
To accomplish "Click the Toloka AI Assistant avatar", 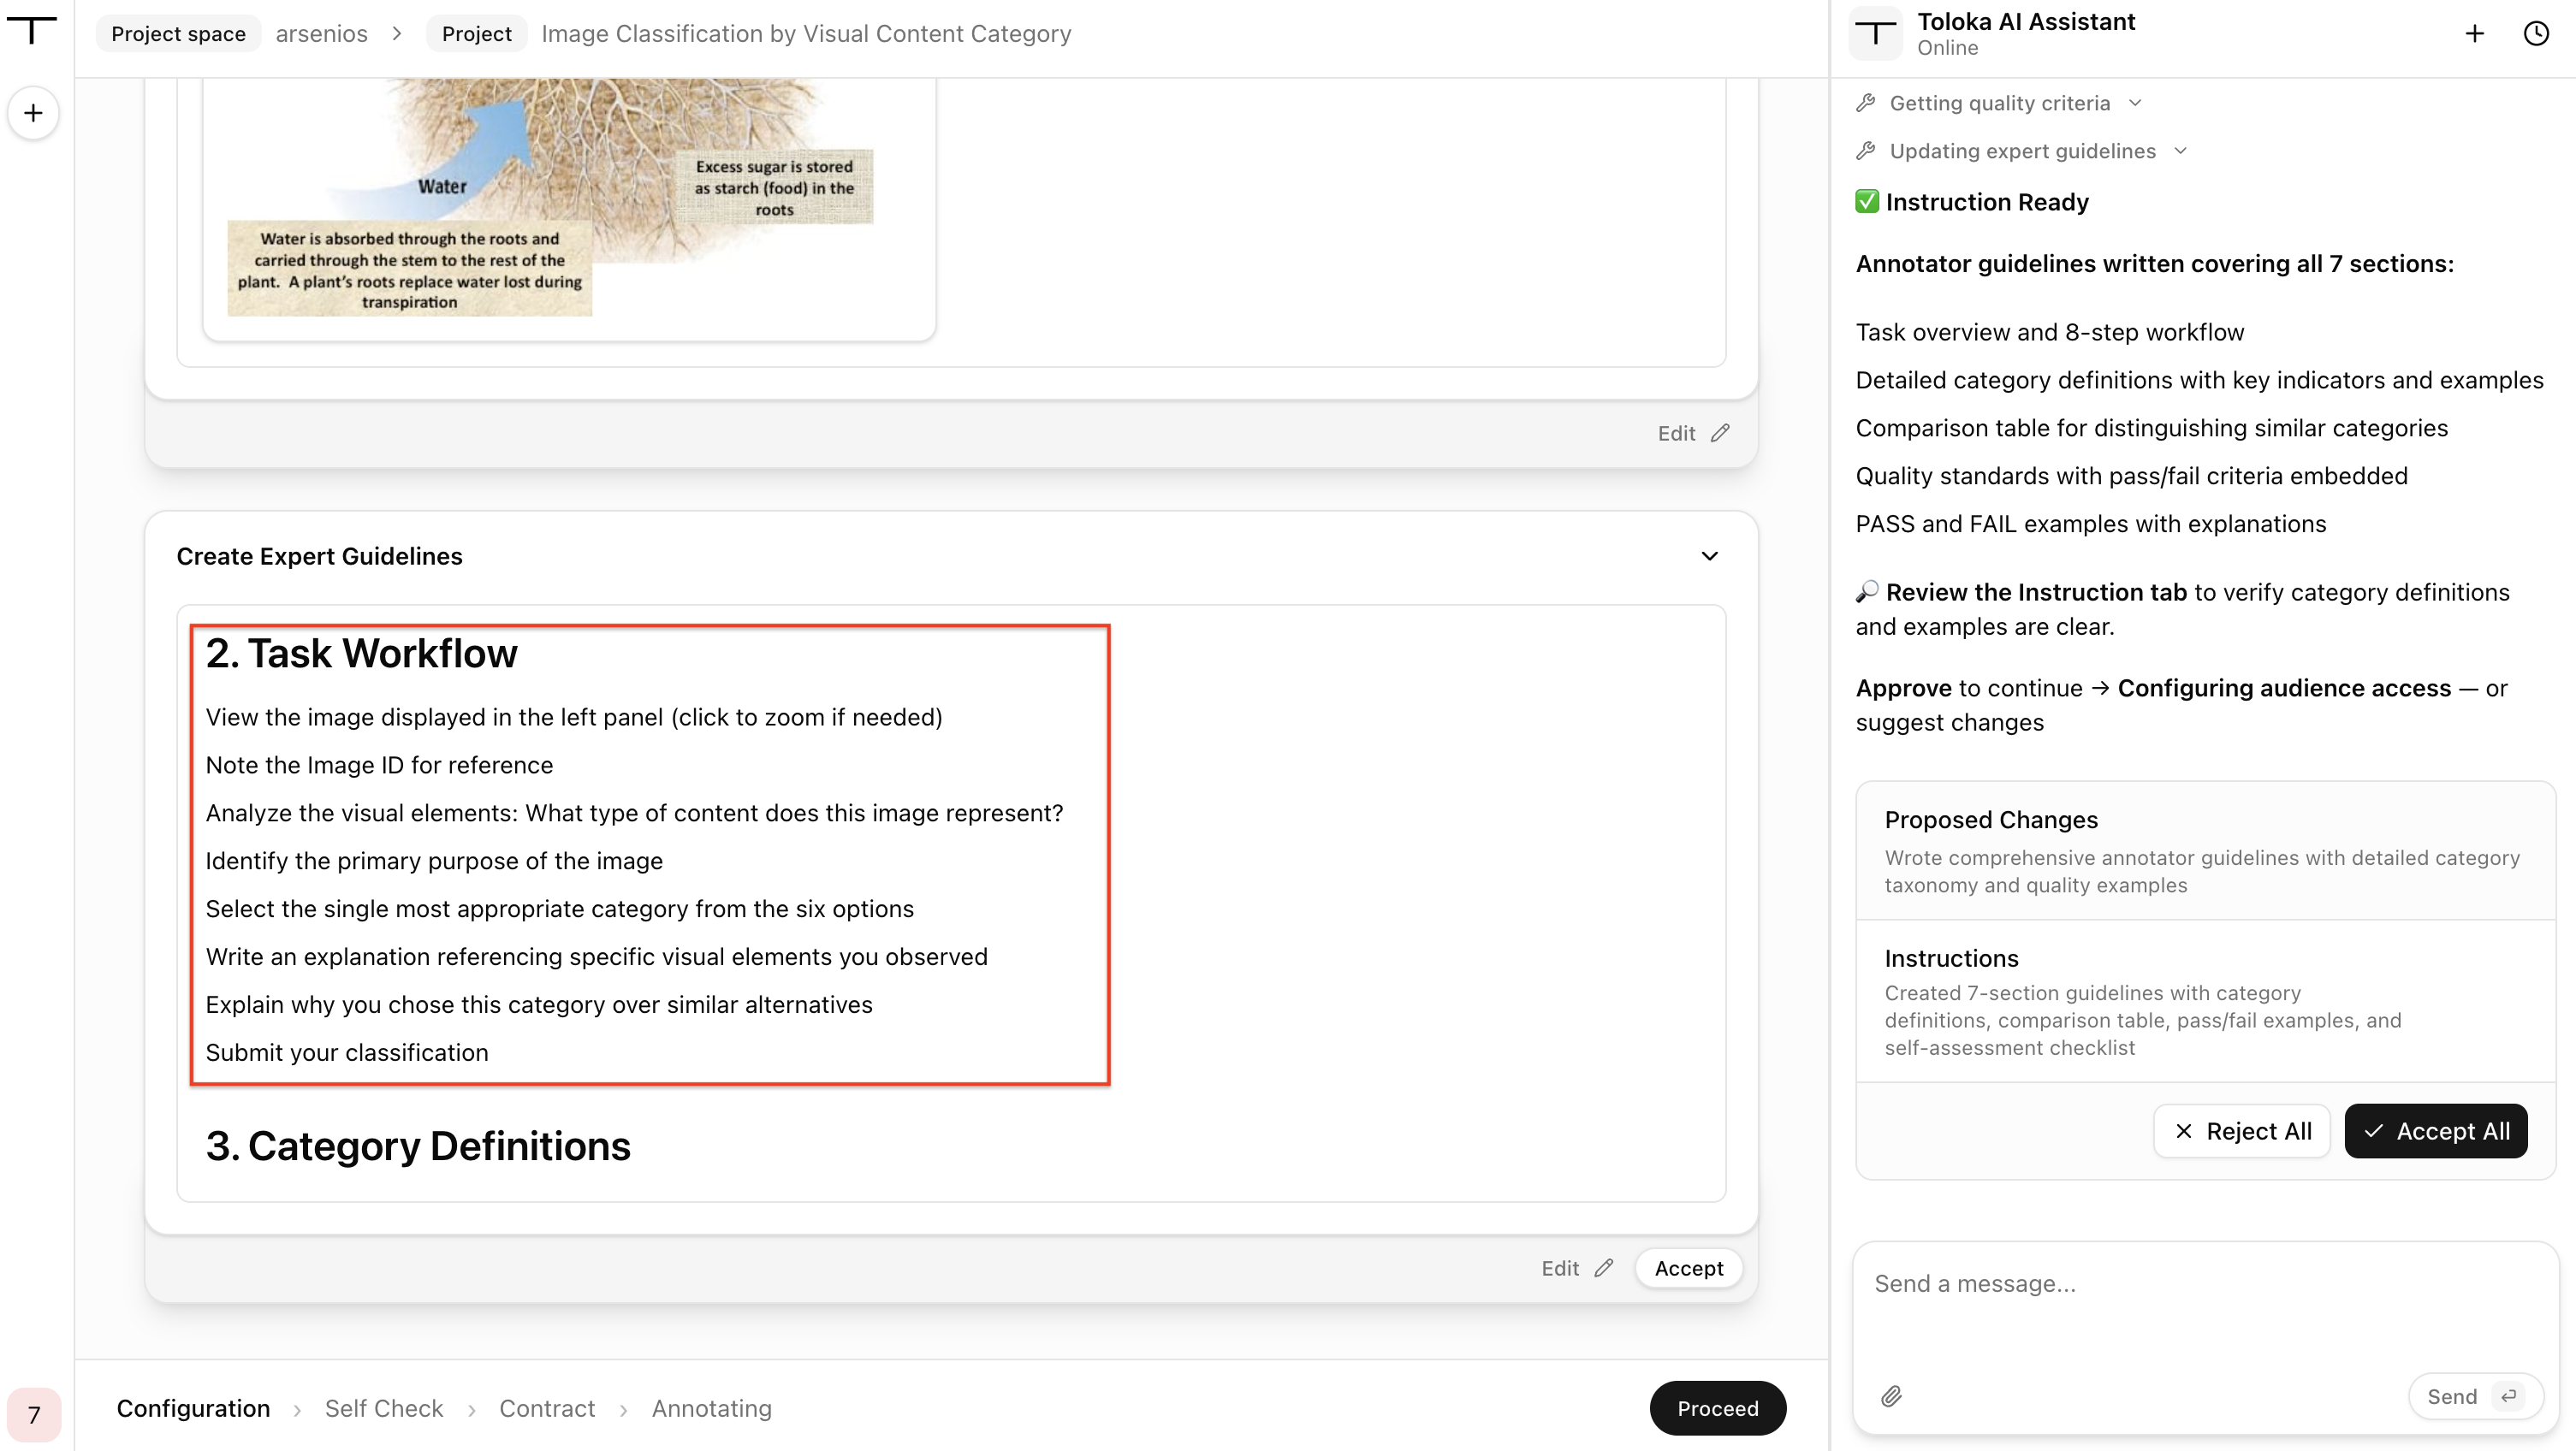I will tap(1876, 34).
